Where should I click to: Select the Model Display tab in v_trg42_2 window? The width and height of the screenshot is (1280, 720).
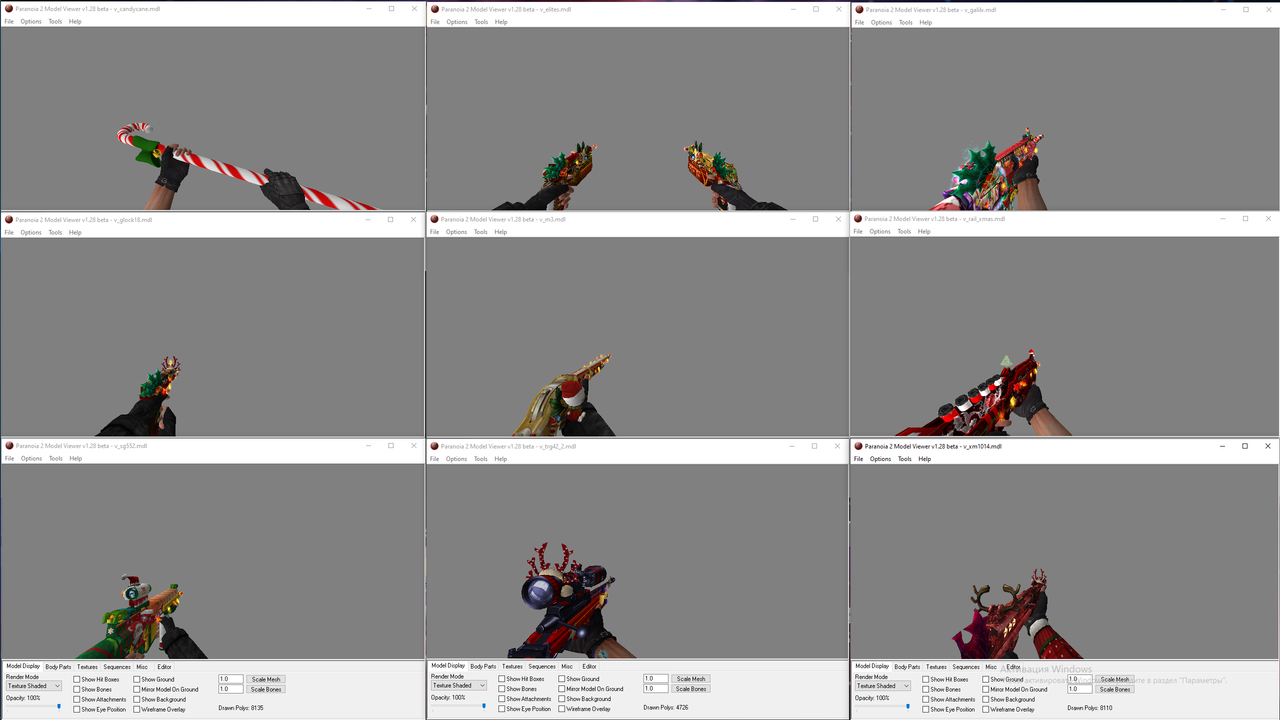(x=448, y=666)
